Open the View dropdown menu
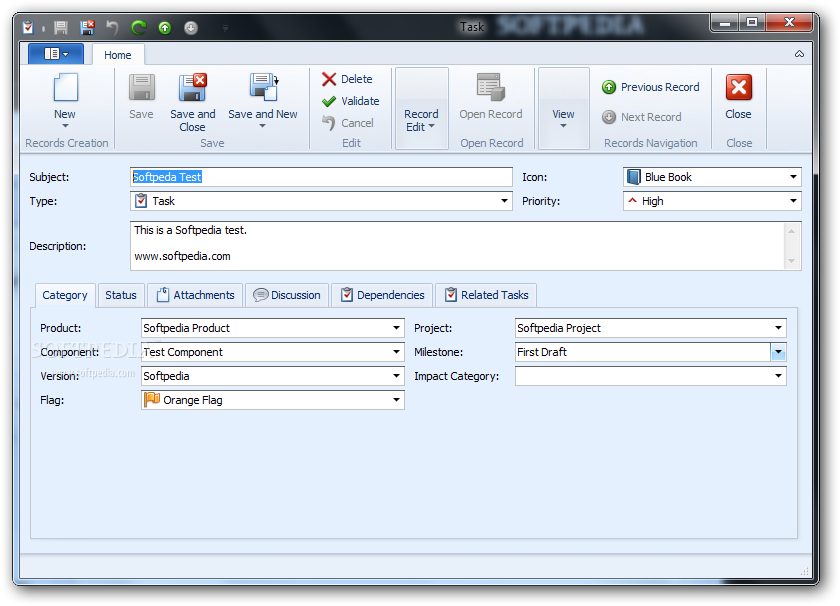Image resolution: width=840 pixels, height=606 pixels. [564, 109]
